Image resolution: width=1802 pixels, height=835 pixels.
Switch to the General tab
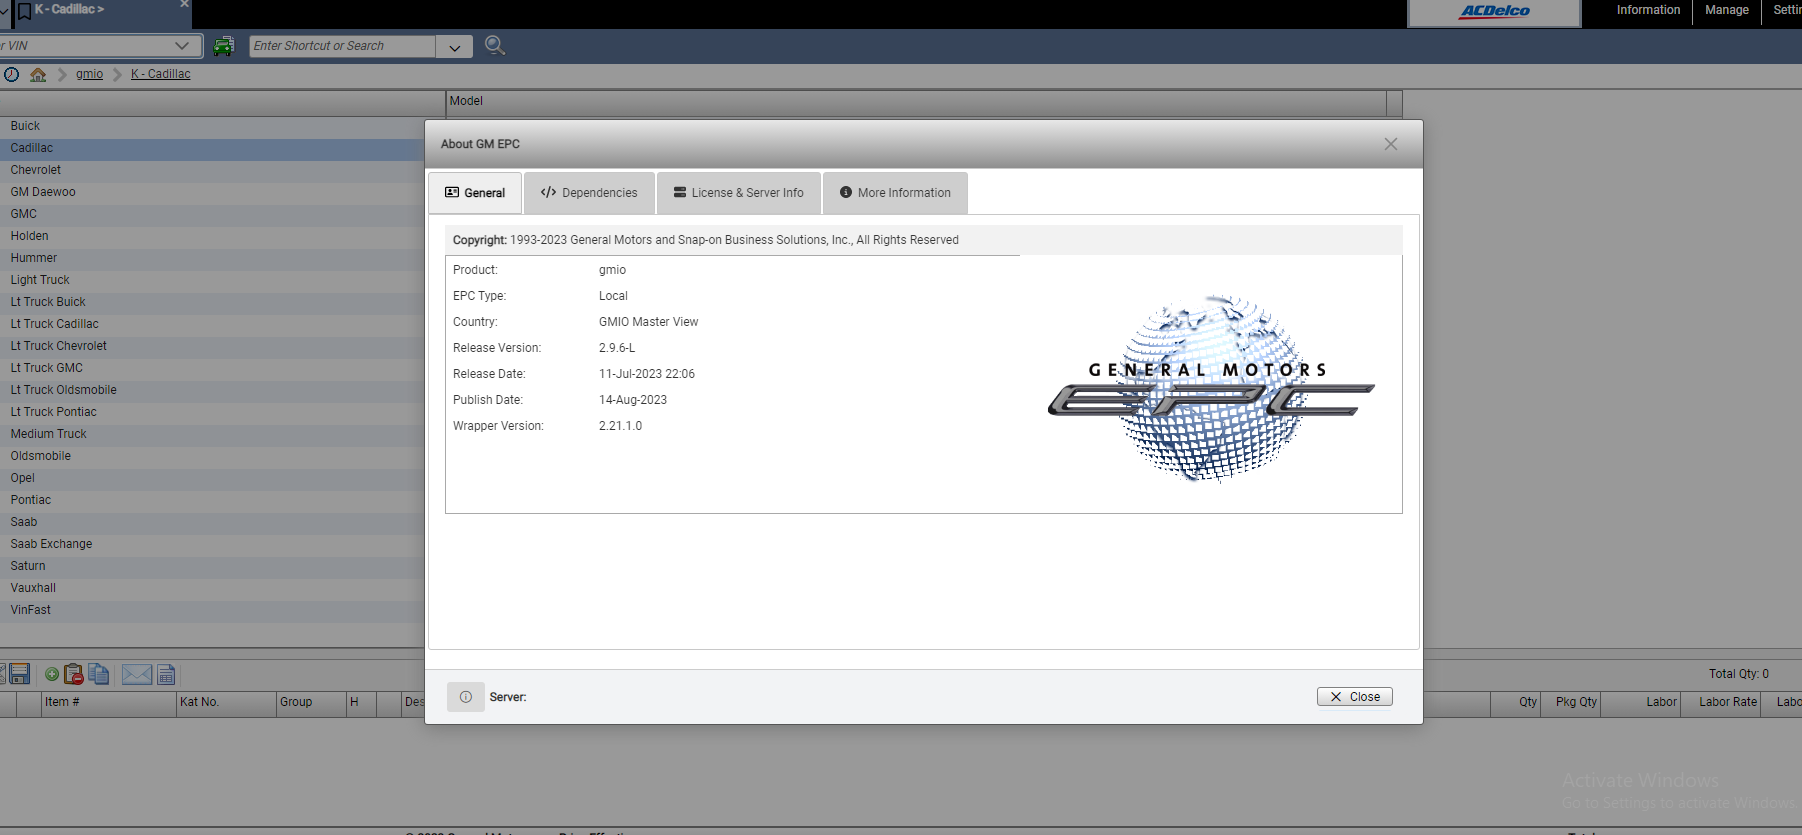tap(476, 193)
